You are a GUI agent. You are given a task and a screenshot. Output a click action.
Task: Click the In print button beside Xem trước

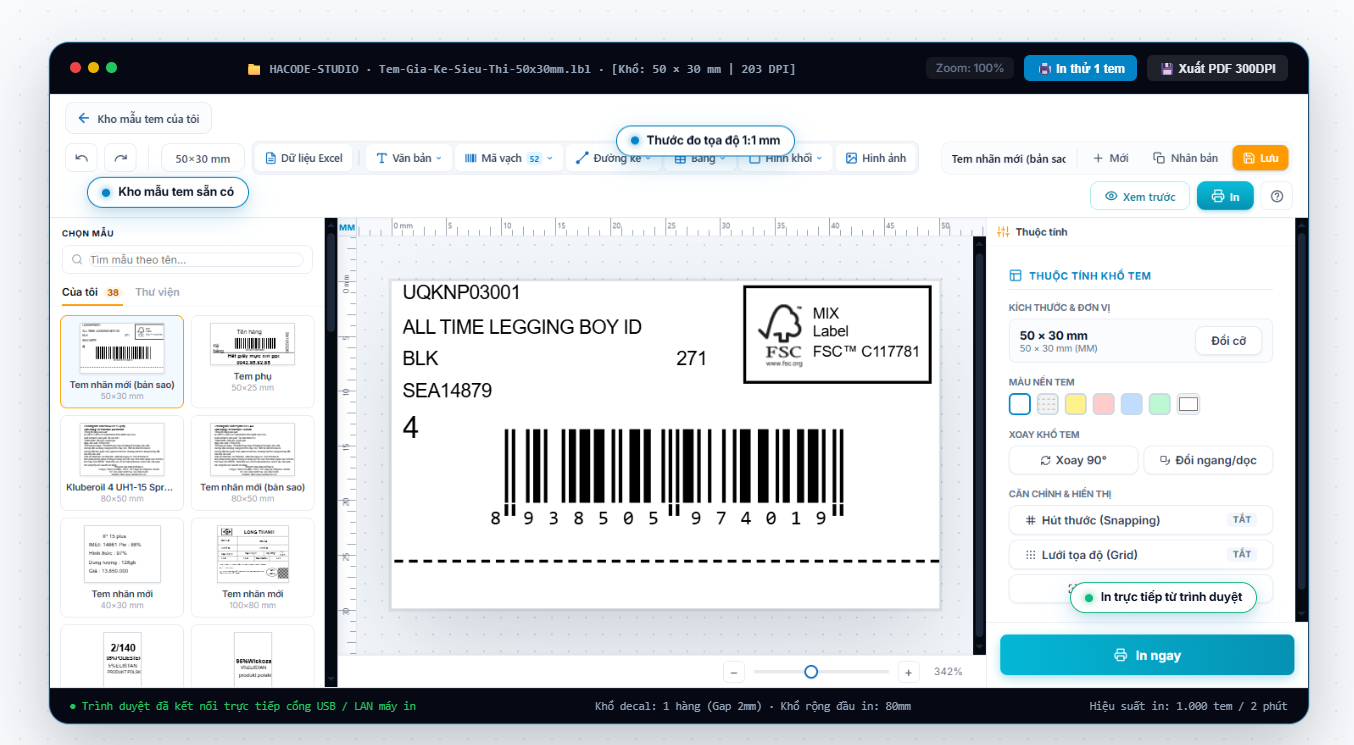click(1225, 196)
